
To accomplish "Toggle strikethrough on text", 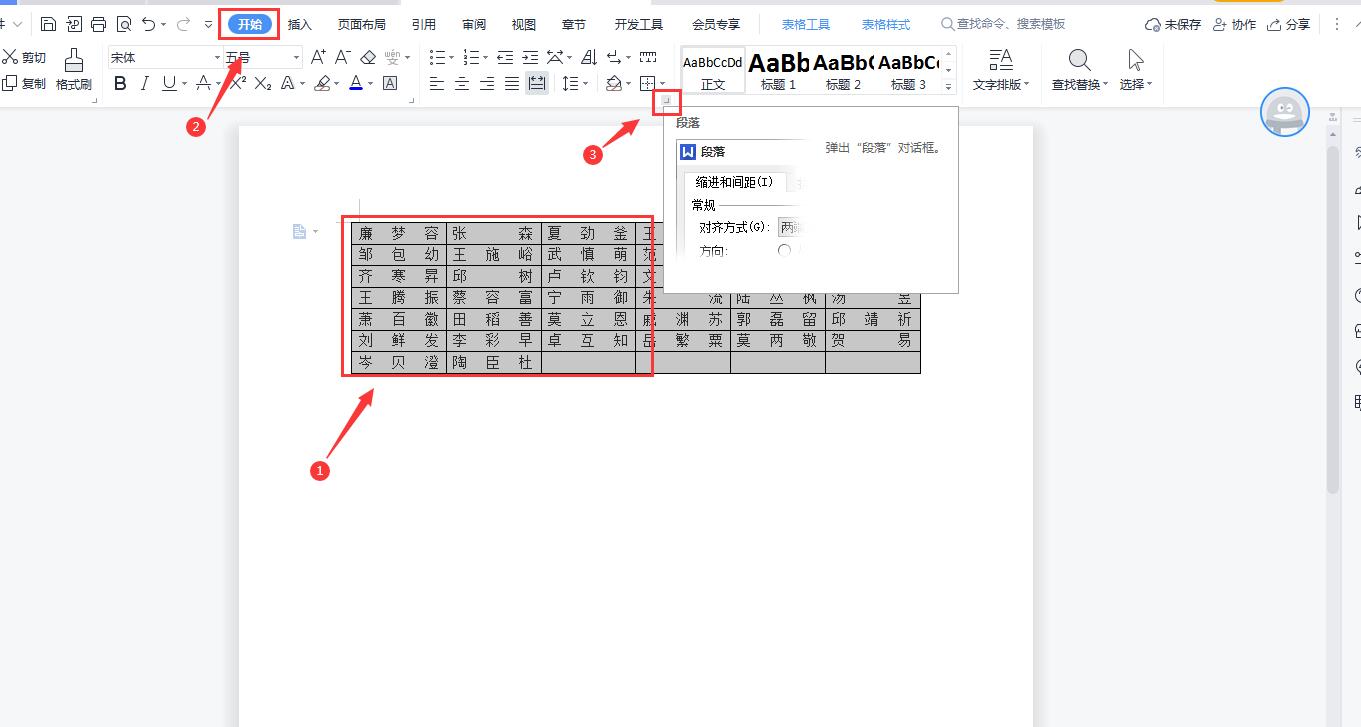I will coord(203,84).
